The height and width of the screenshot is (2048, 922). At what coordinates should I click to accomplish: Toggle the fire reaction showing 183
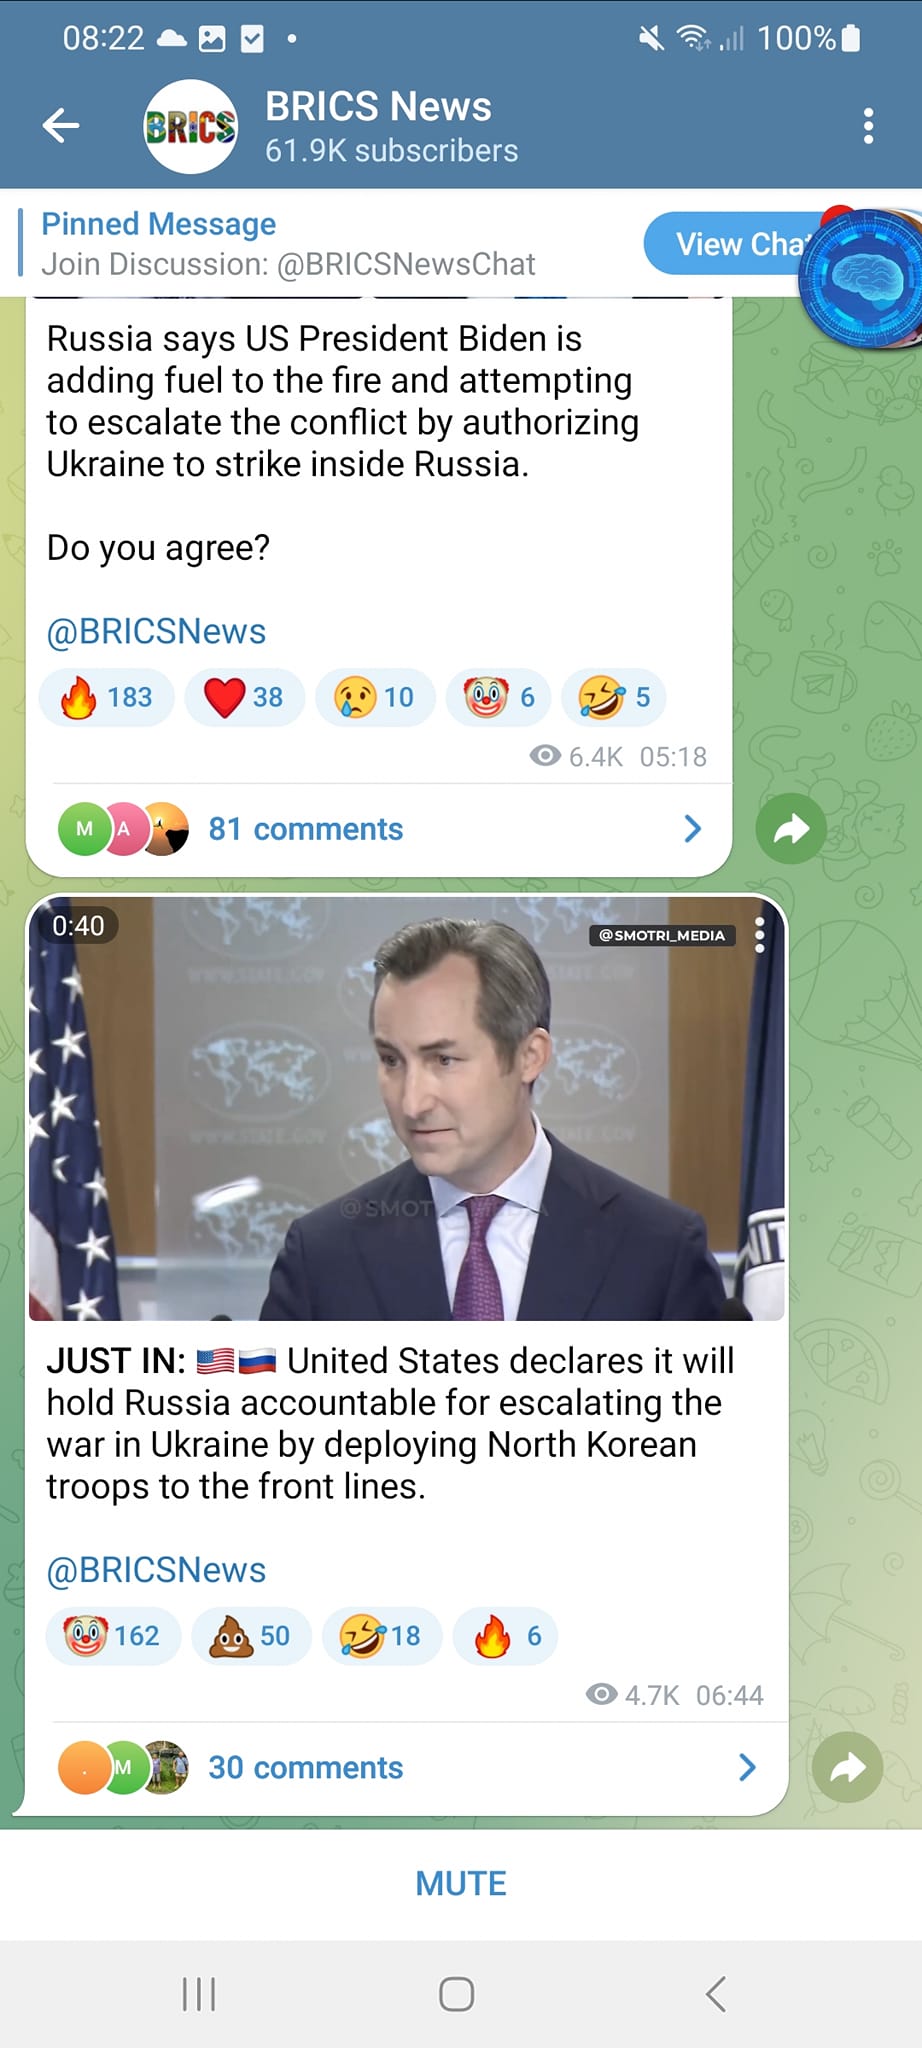click(x=107, y=697)
